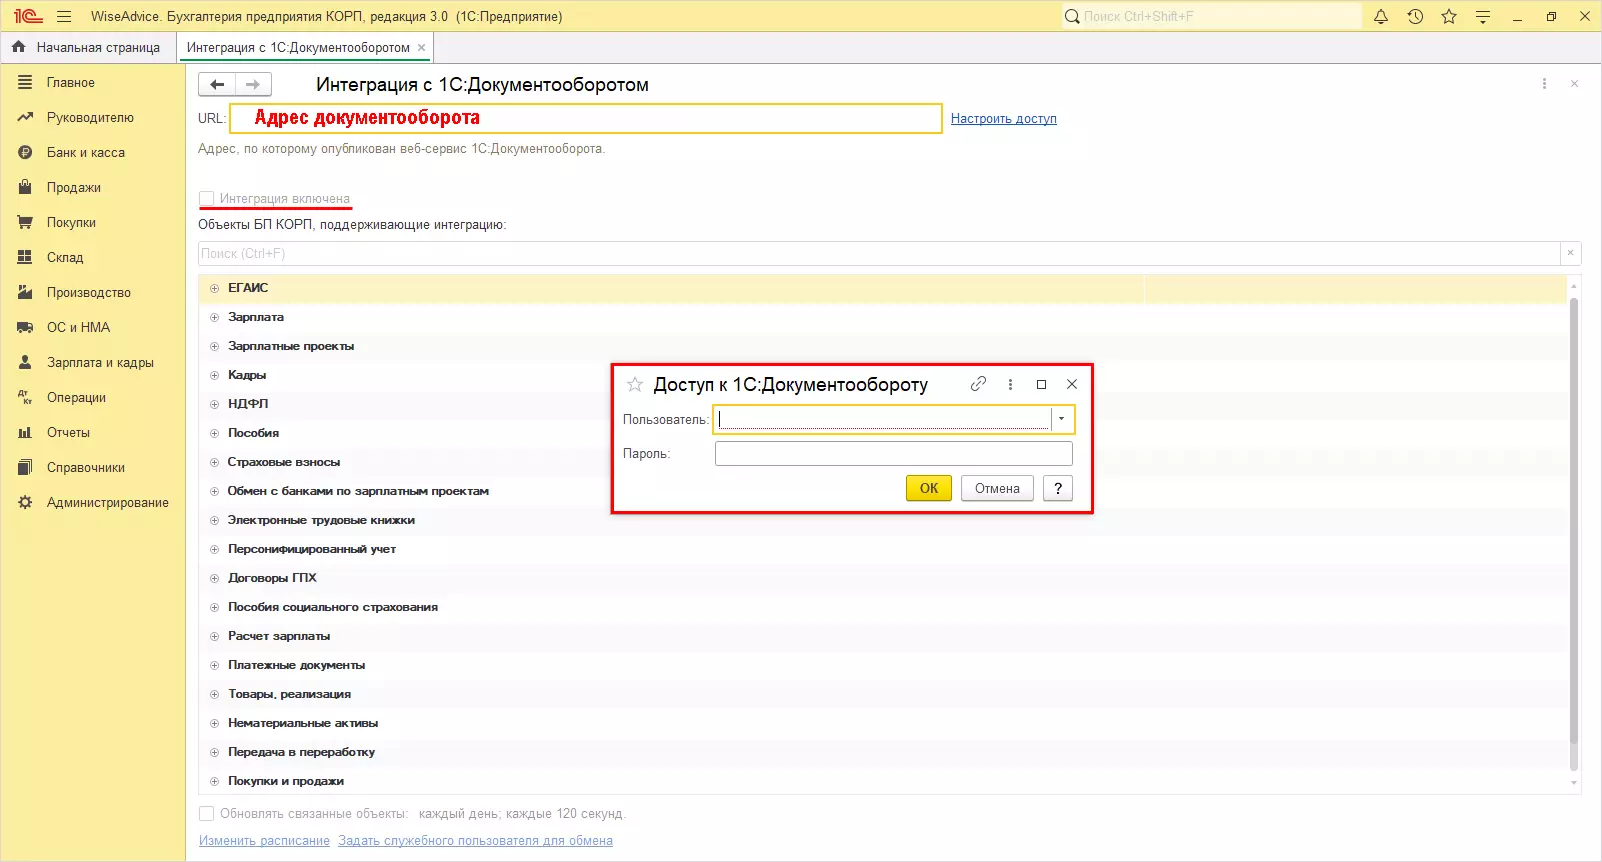Click the objects list vertical scrollbar
1602x862 pixels.
point(1574,520)
